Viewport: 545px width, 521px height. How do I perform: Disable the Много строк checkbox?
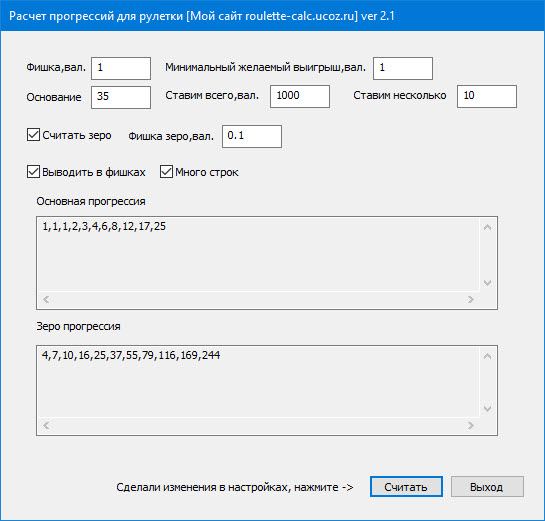pyautogui.click(x=166, y=172)
